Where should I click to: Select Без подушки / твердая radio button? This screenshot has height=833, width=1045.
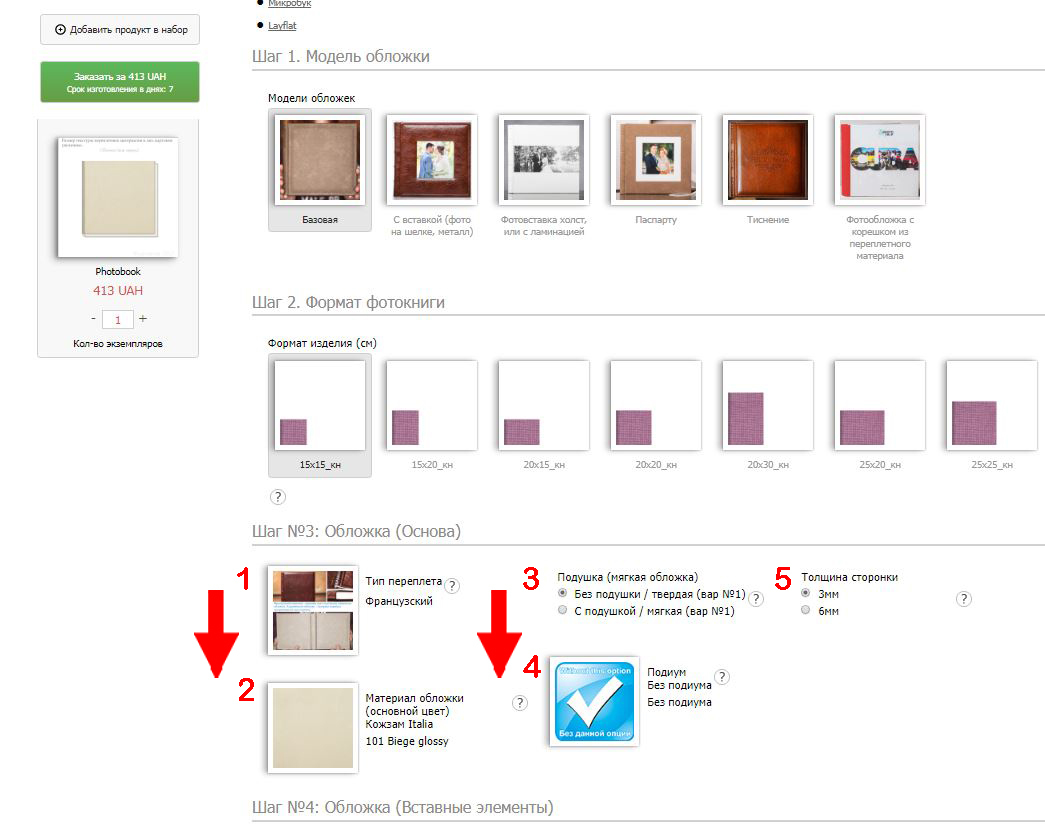click(x=562, y=593)
